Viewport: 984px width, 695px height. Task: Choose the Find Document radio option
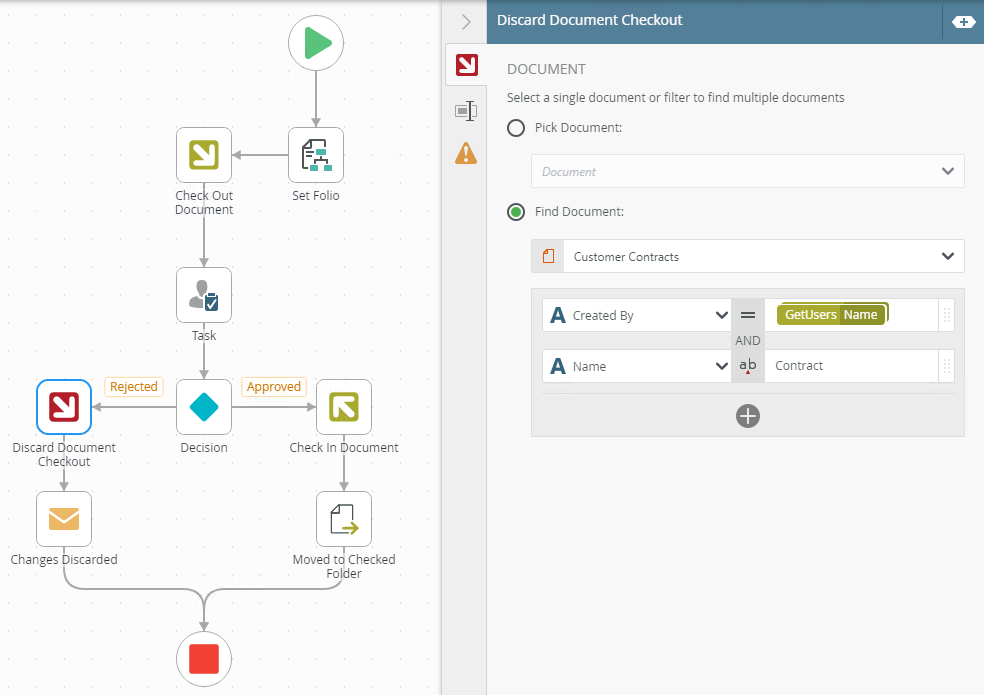point(516,212)
